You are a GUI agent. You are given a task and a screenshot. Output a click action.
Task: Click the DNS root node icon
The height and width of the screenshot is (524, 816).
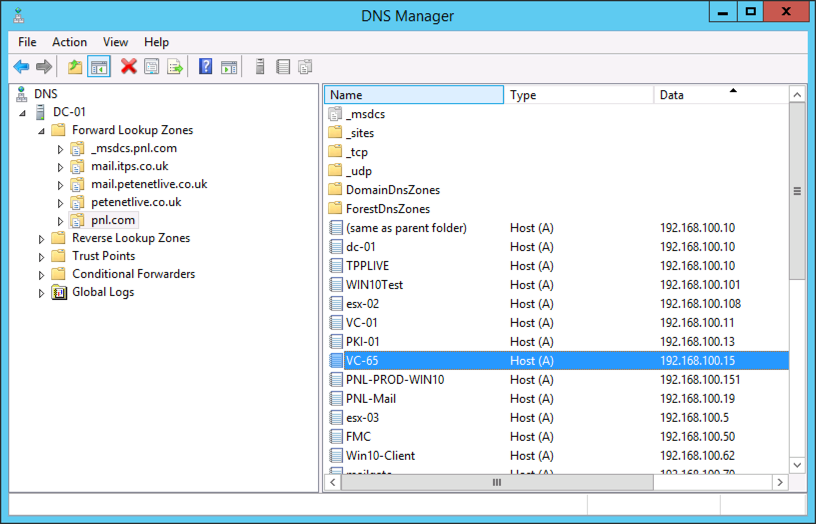(x=21, y=94)
